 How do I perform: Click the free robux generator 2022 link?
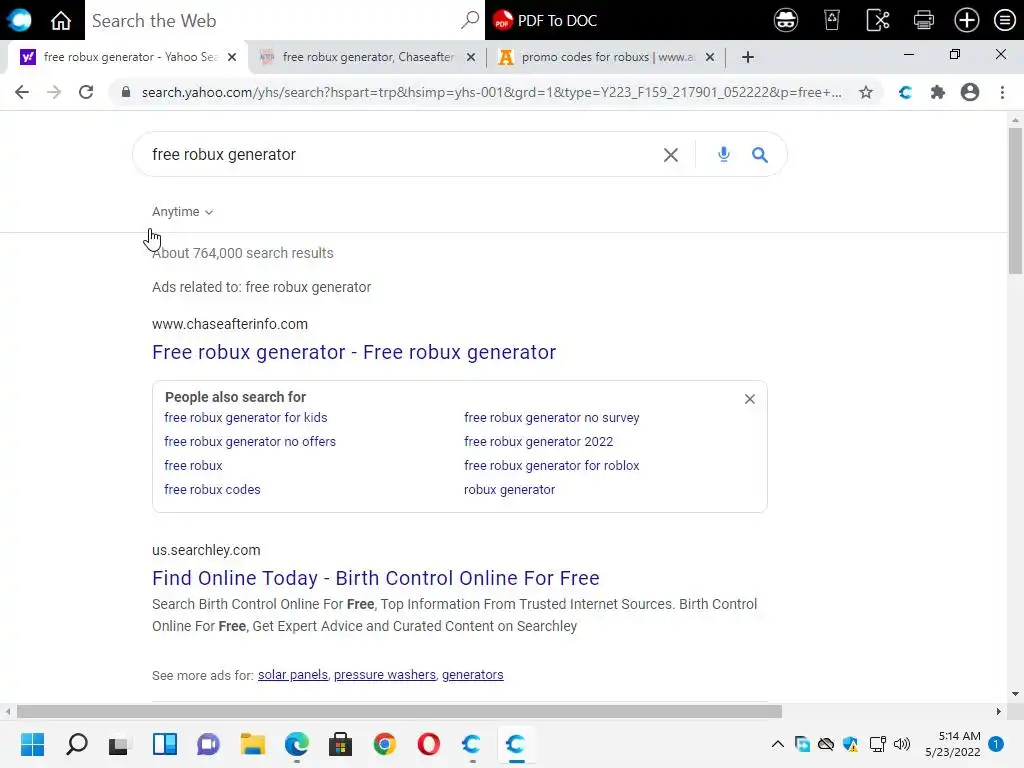pos(538,441)
